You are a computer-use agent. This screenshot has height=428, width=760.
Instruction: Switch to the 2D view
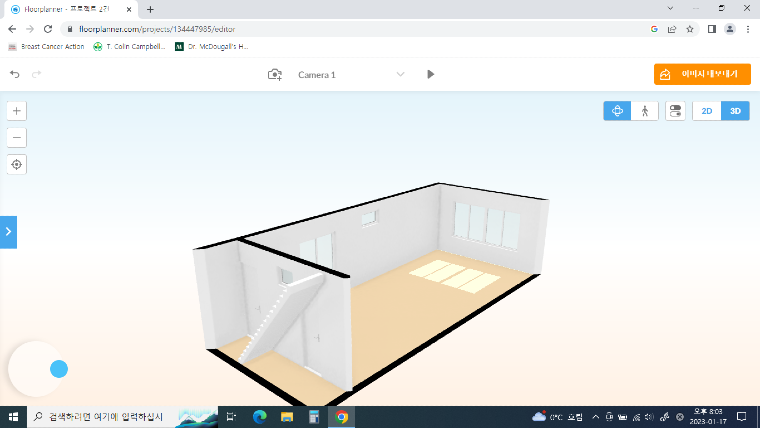click(x=707, y=111)
